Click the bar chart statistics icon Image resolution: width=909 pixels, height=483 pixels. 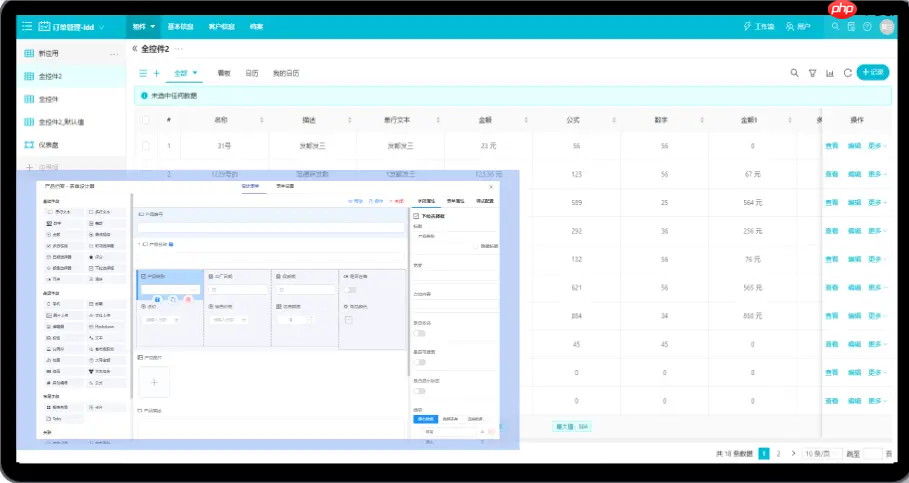point(830,73)
